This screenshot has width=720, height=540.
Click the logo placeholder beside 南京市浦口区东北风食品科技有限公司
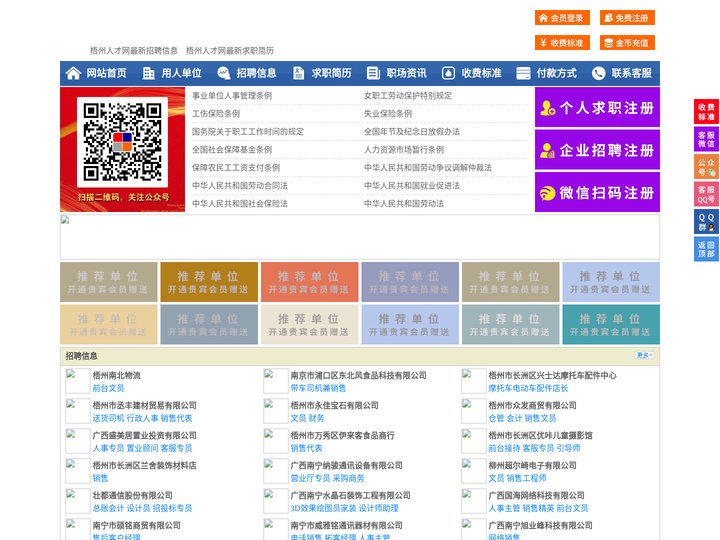point(276,381)
